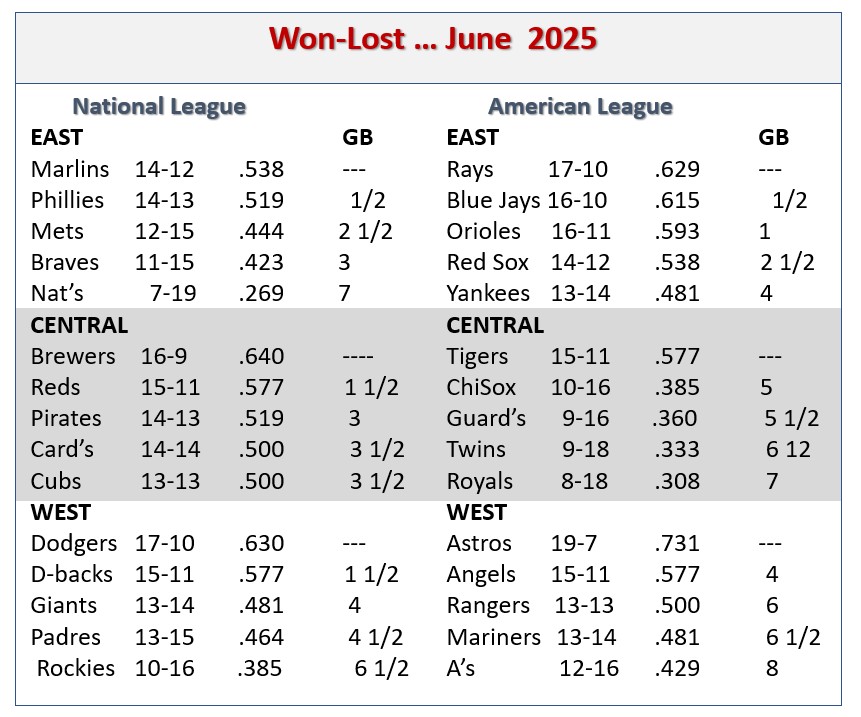
Task: Click the Brewers team name
Action: point(73,356)
